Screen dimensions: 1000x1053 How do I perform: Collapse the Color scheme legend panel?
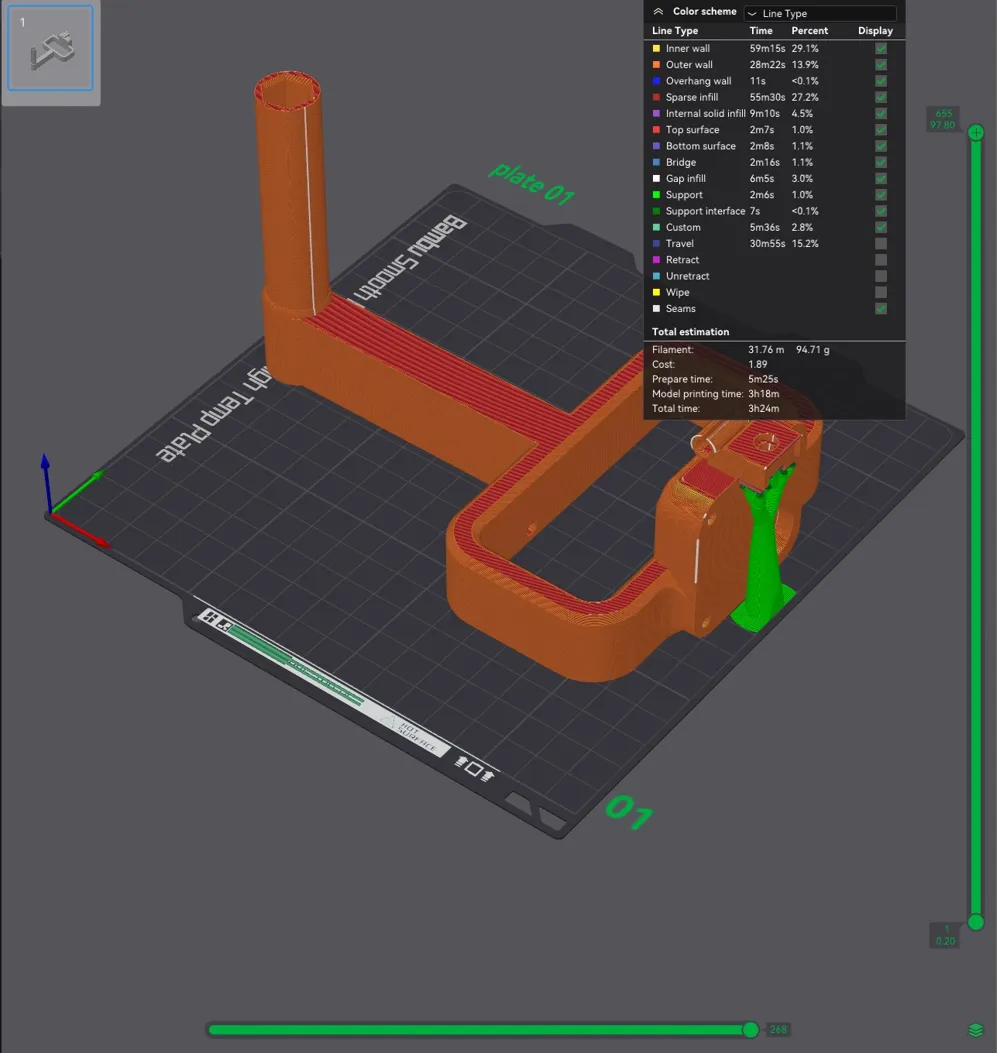click(x=658, y=12)
